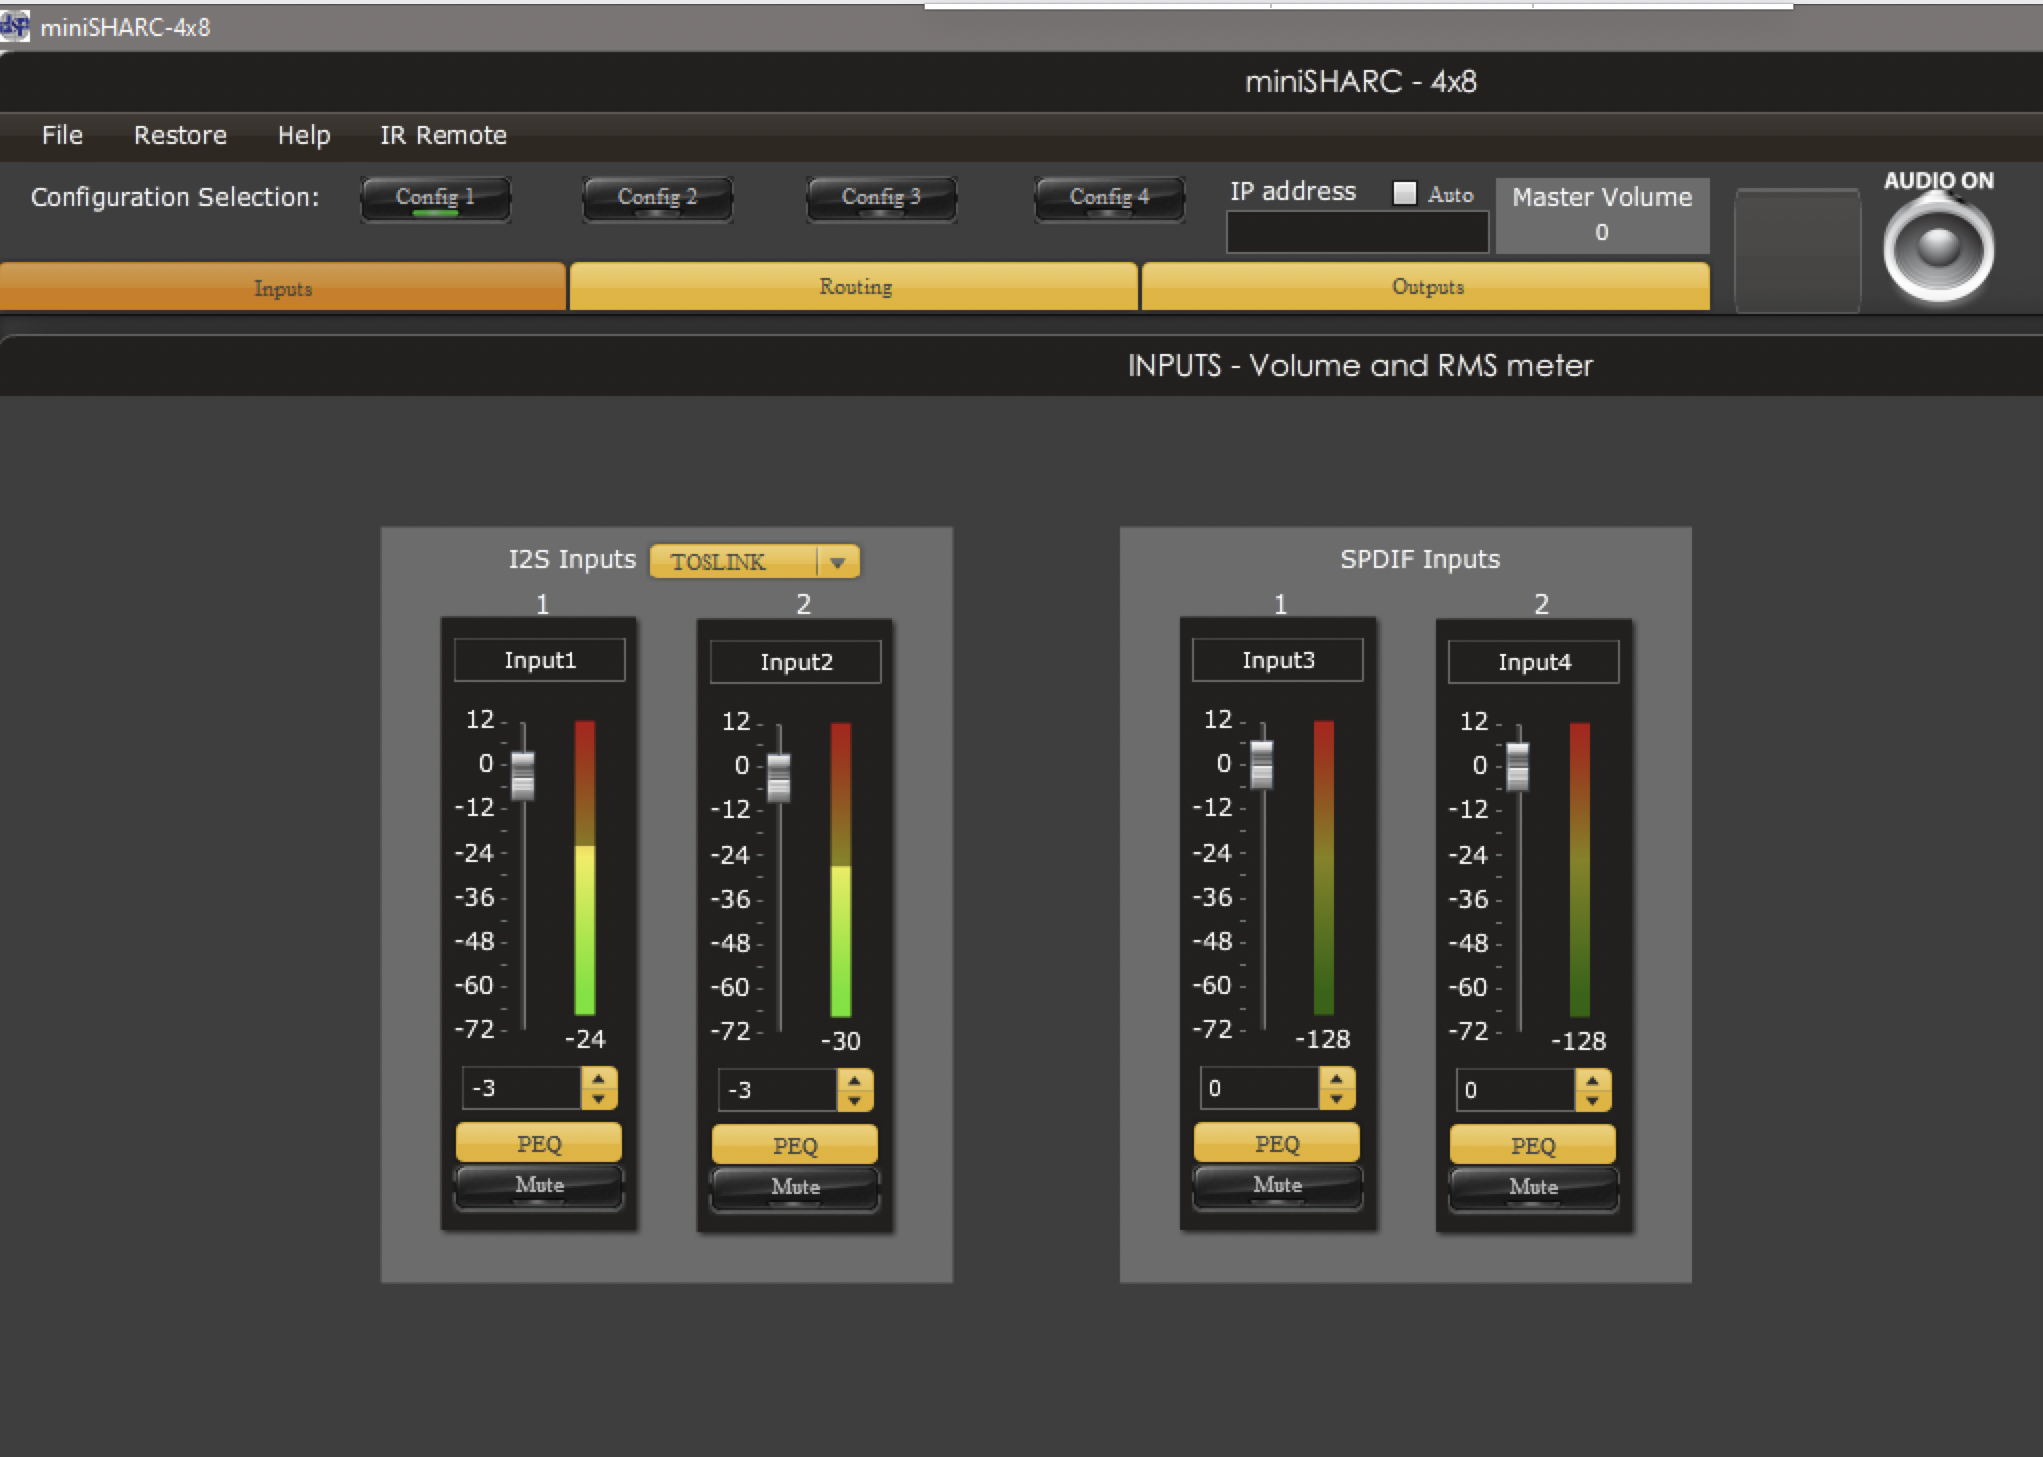Open PEQ for Input4
Viewport: 2043px width, 1457px height.
1533,1145
